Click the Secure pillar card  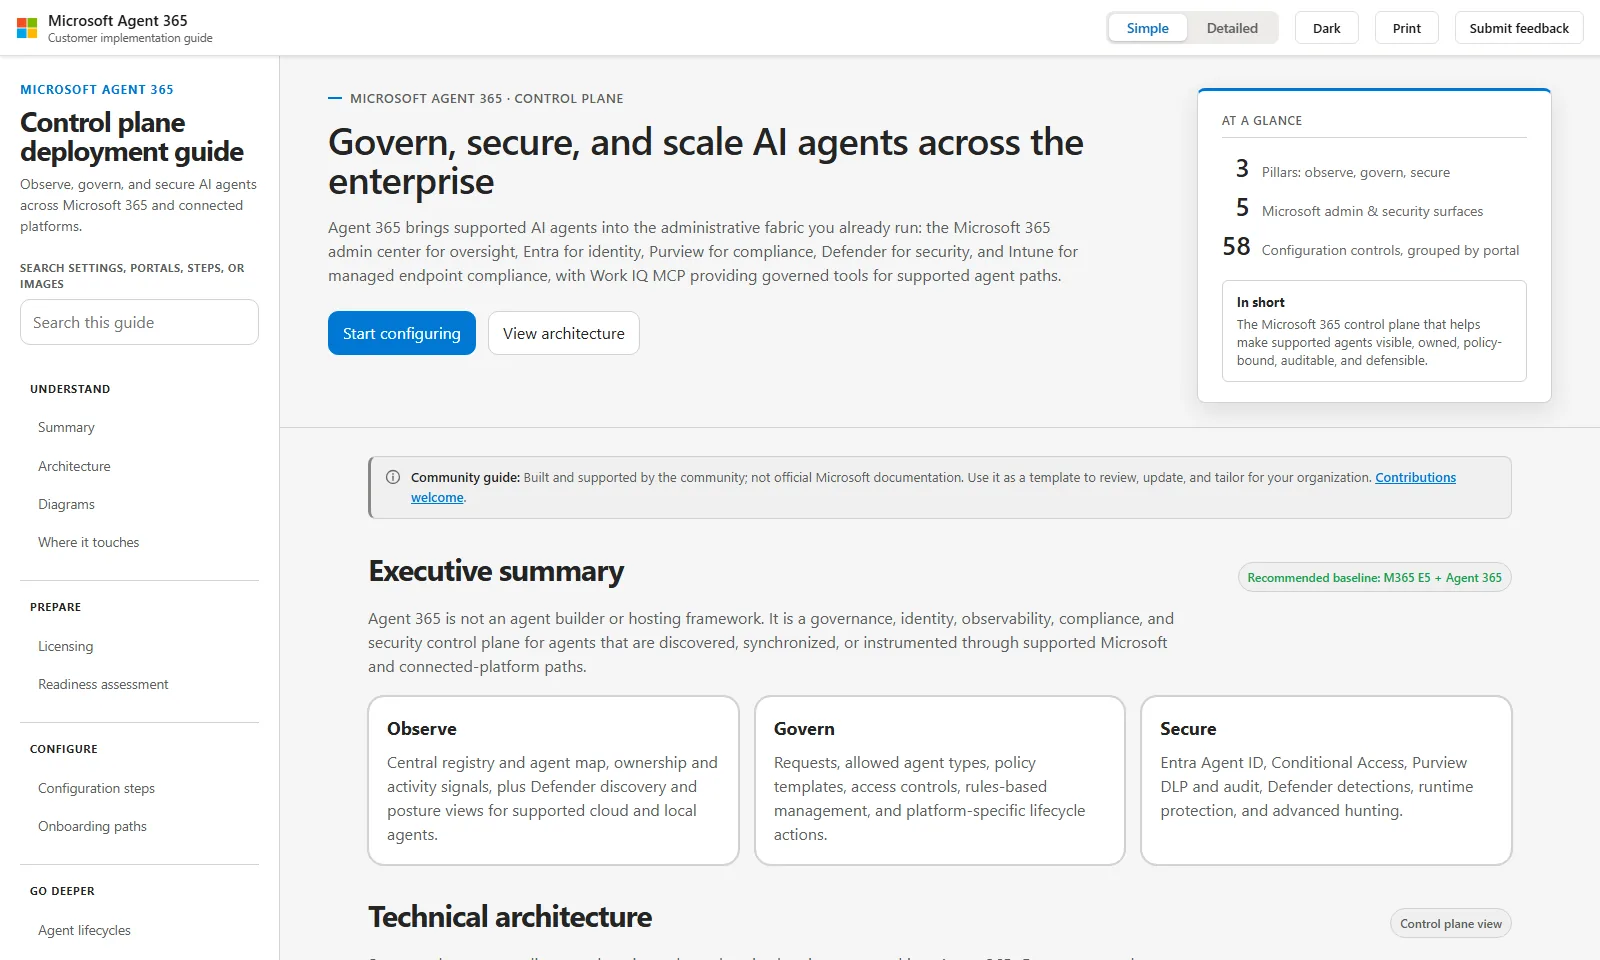click(1326, 780)
